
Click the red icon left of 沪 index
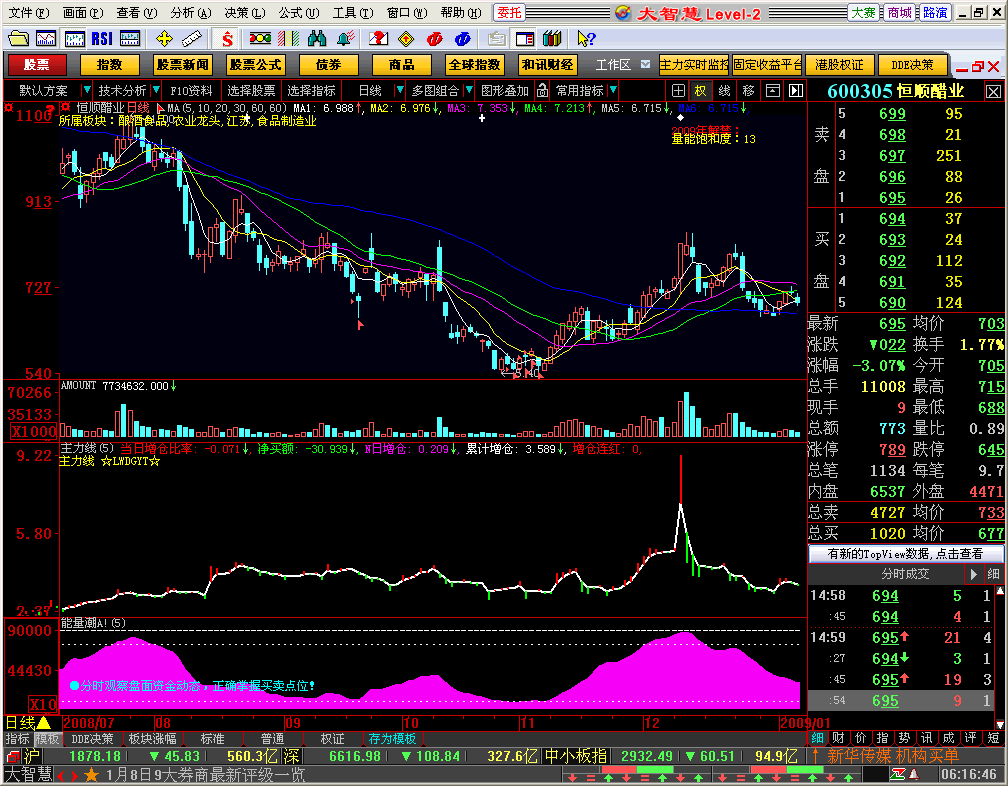click(x=13, y=756)
